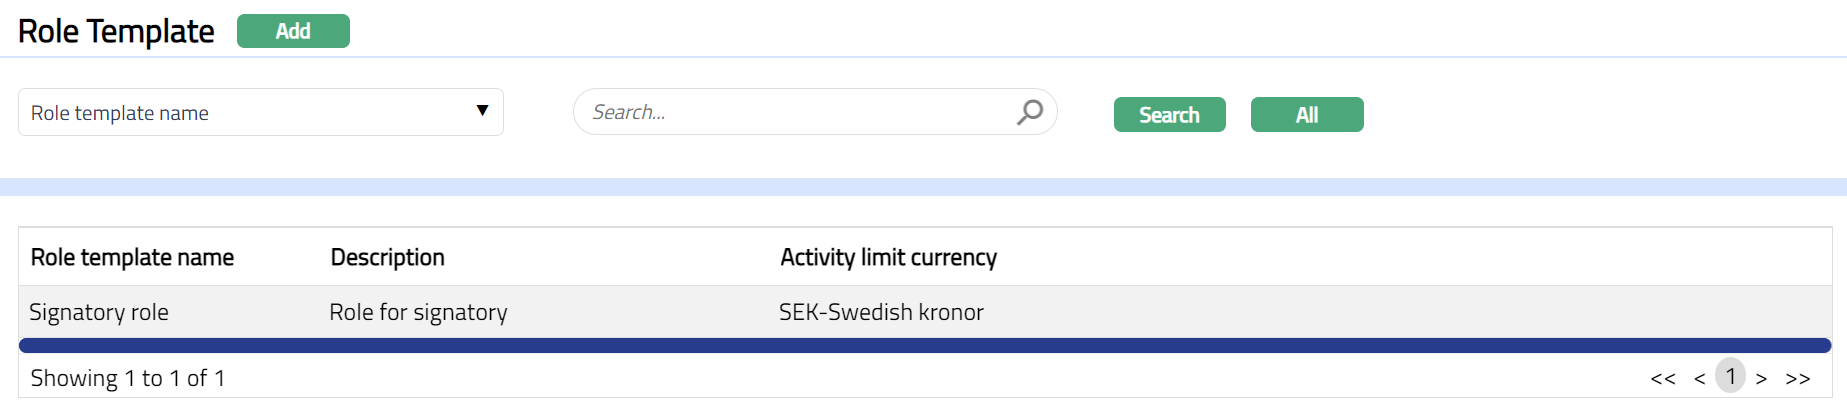Select the Signatory role row

(x=99, y=312)
